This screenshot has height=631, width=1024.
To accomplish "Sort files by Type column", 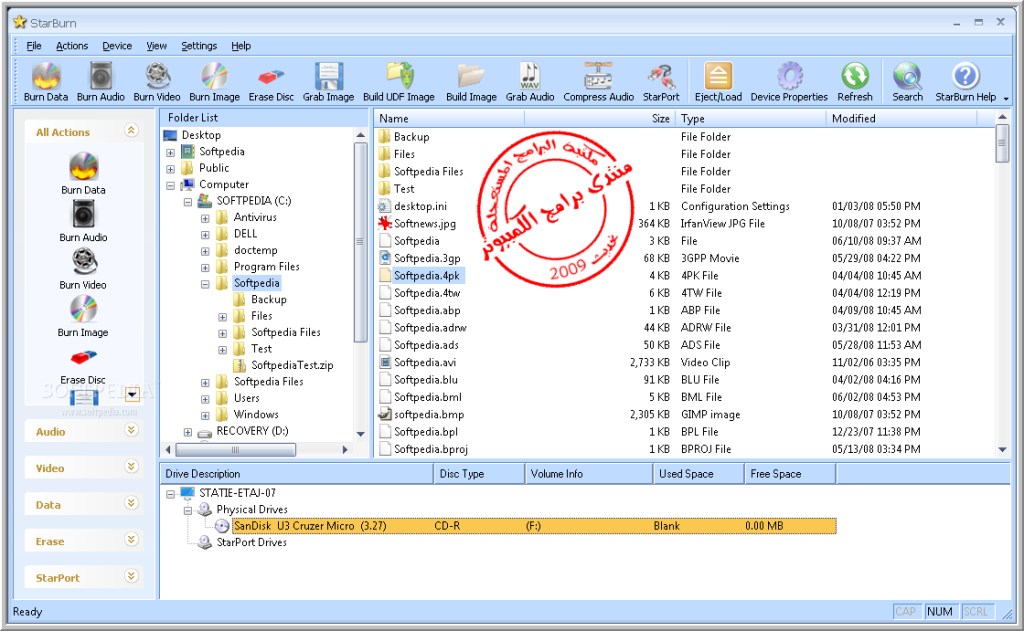I will click(750, 118).
